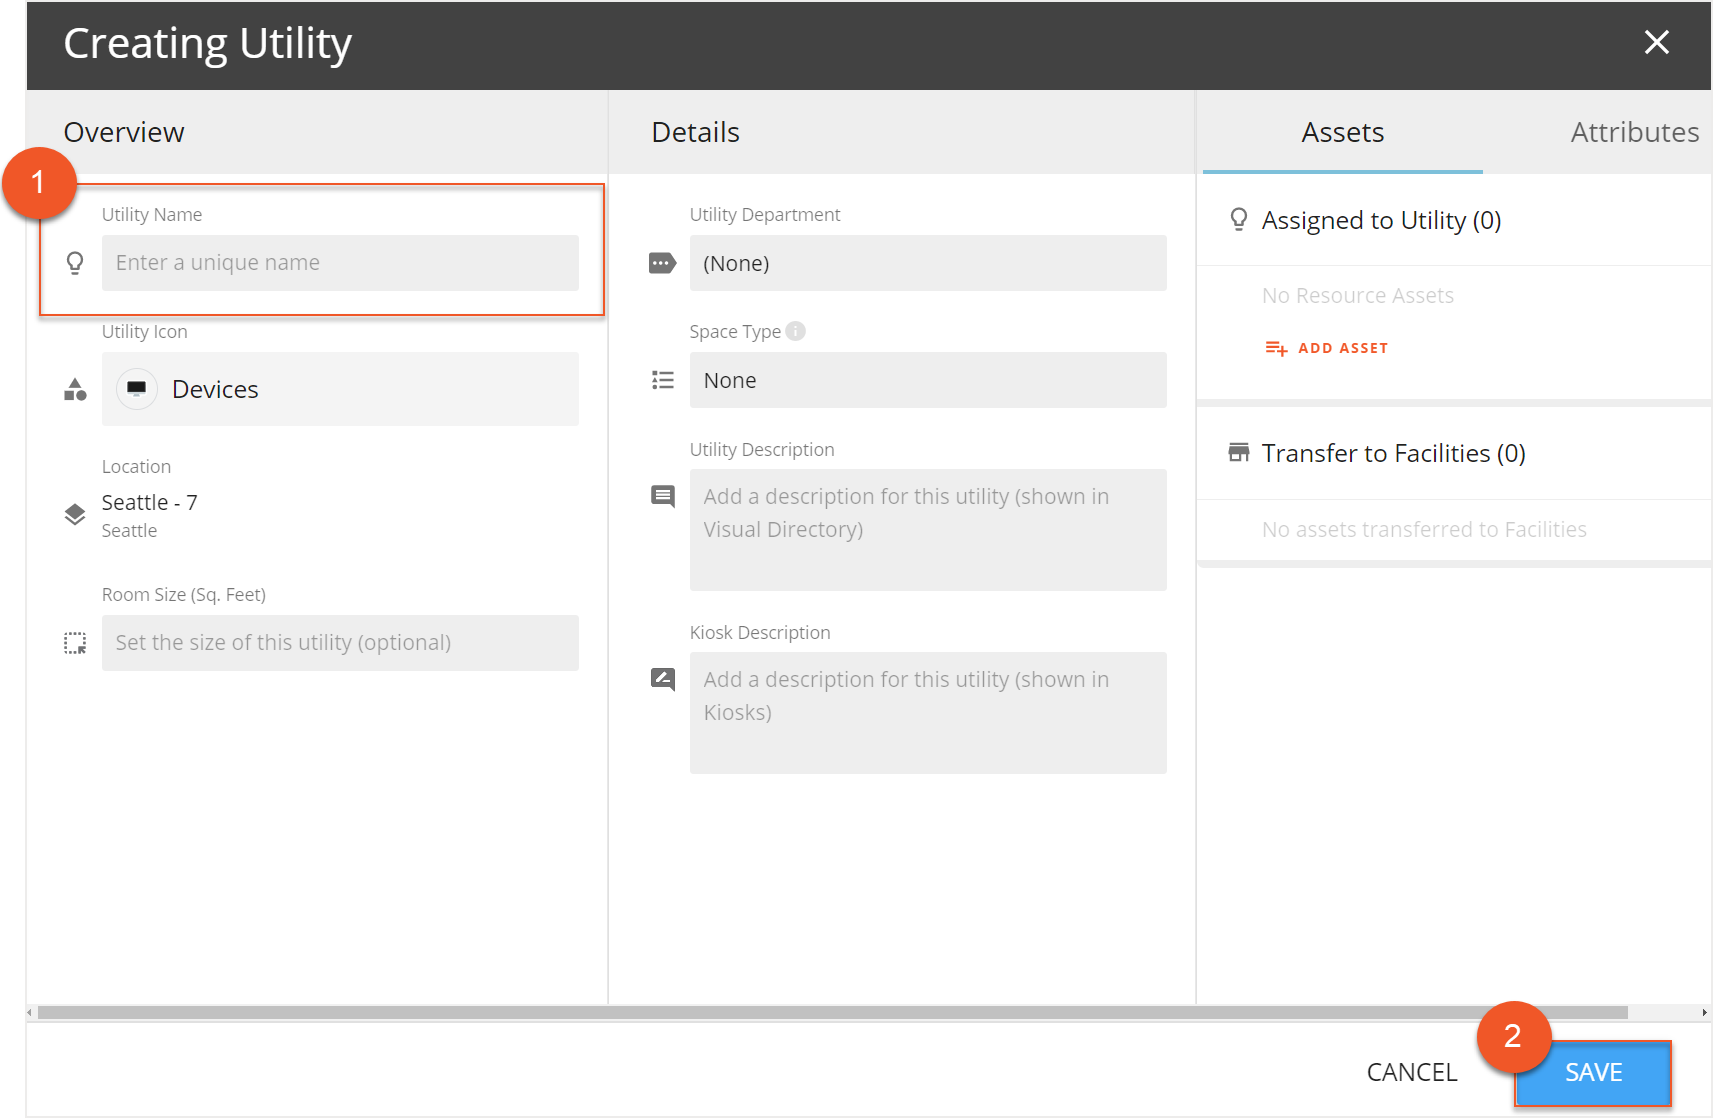Click the list icon beside Space Type
The image size is (1713, 1118).
tap(662, 380)
